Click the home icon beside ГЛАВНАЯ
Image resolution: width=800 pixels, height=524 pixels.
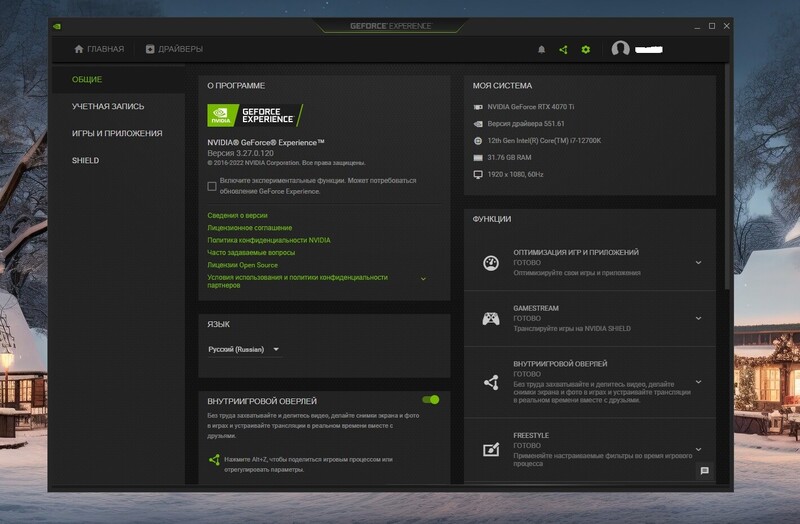pos(79,49)
